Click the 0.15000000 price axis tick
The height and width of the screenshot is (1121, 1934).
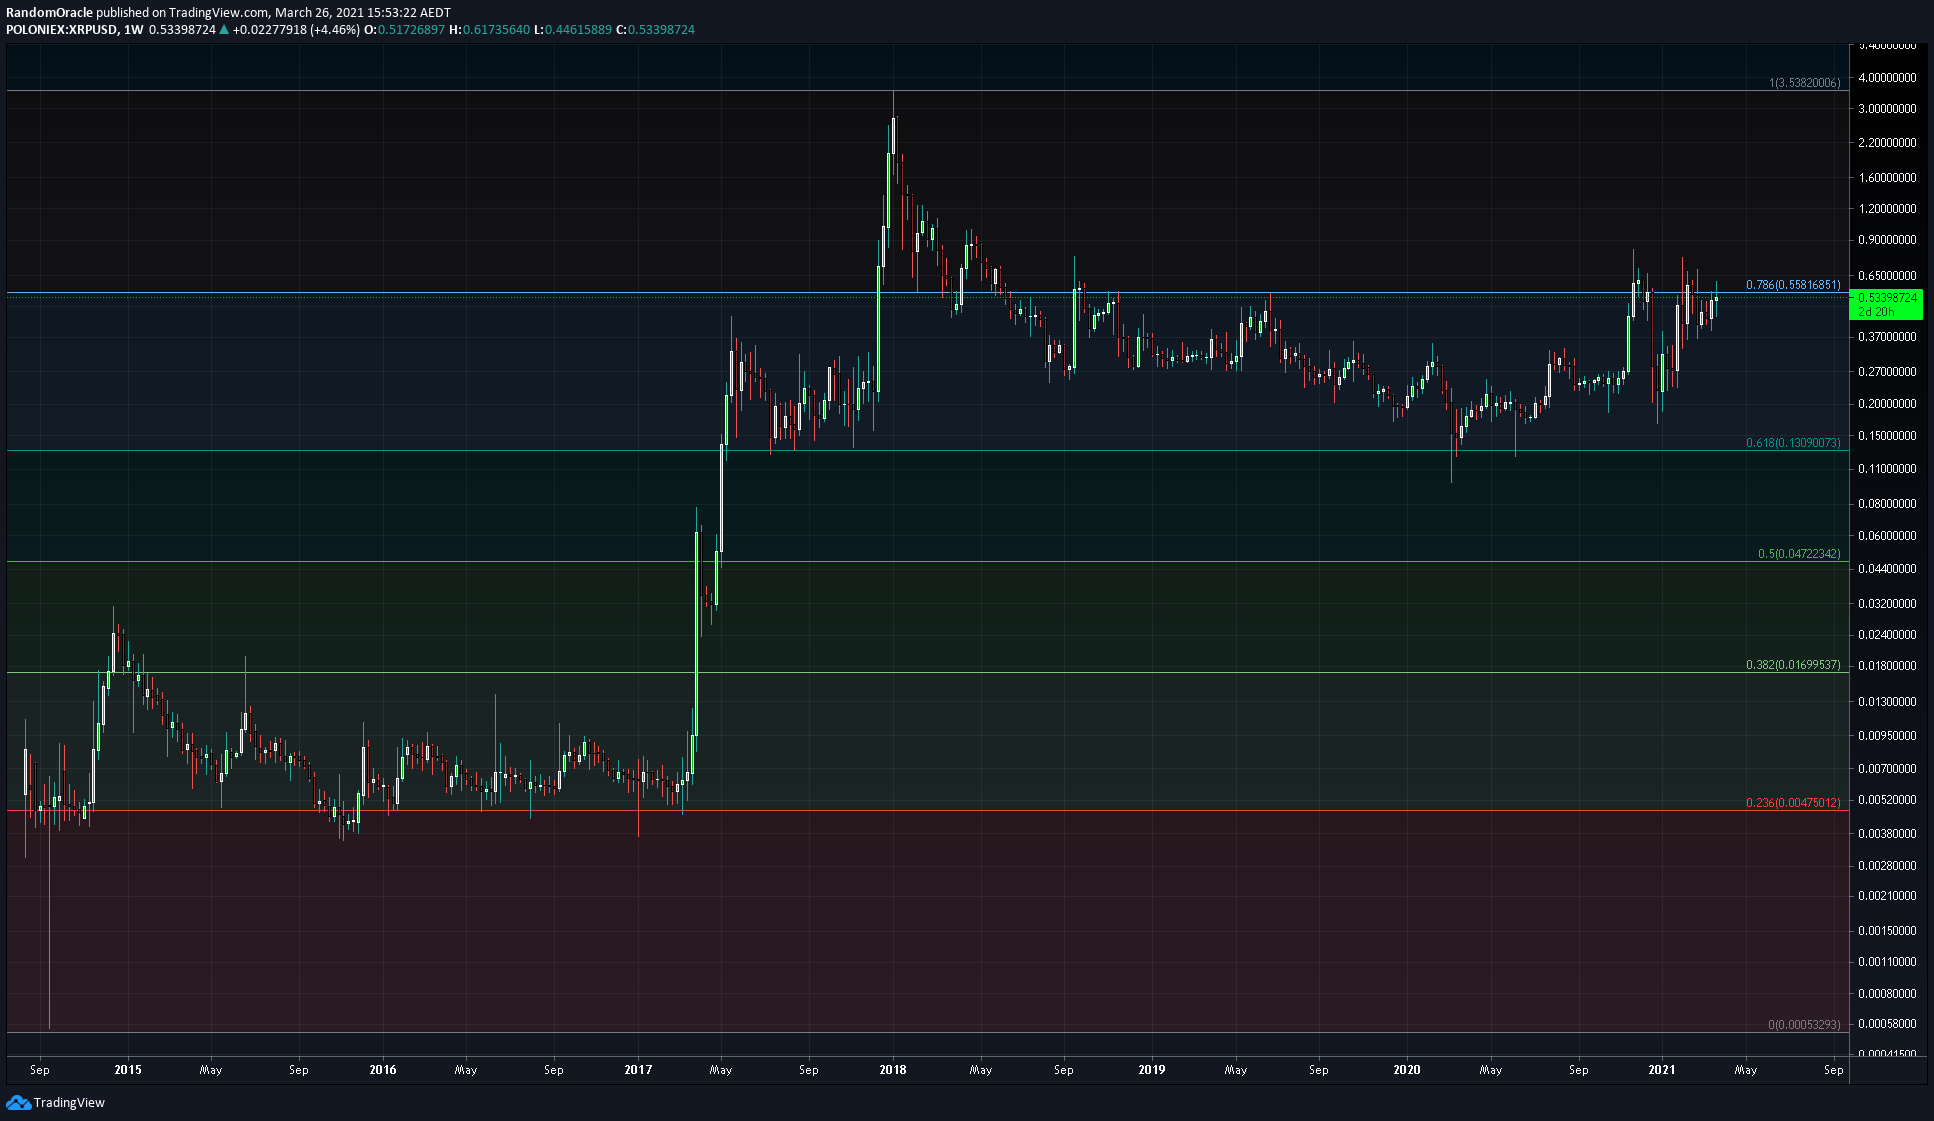click(x=1887, y=436)
